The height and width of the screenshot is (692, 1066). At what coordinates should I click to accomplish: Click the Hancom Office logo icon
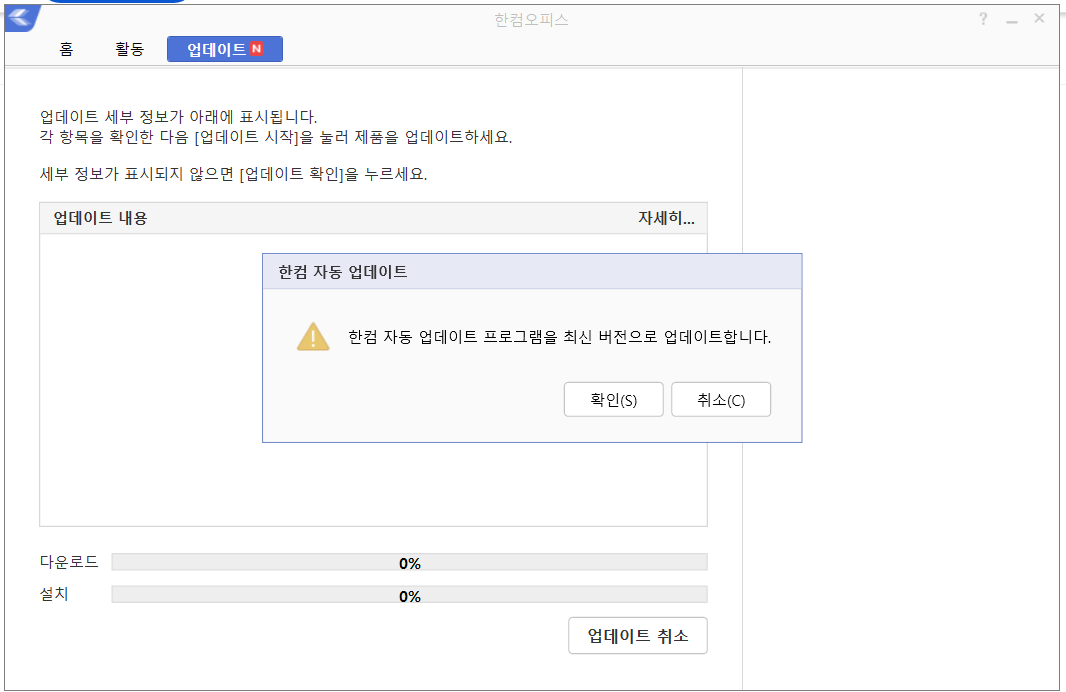(22, 18)
